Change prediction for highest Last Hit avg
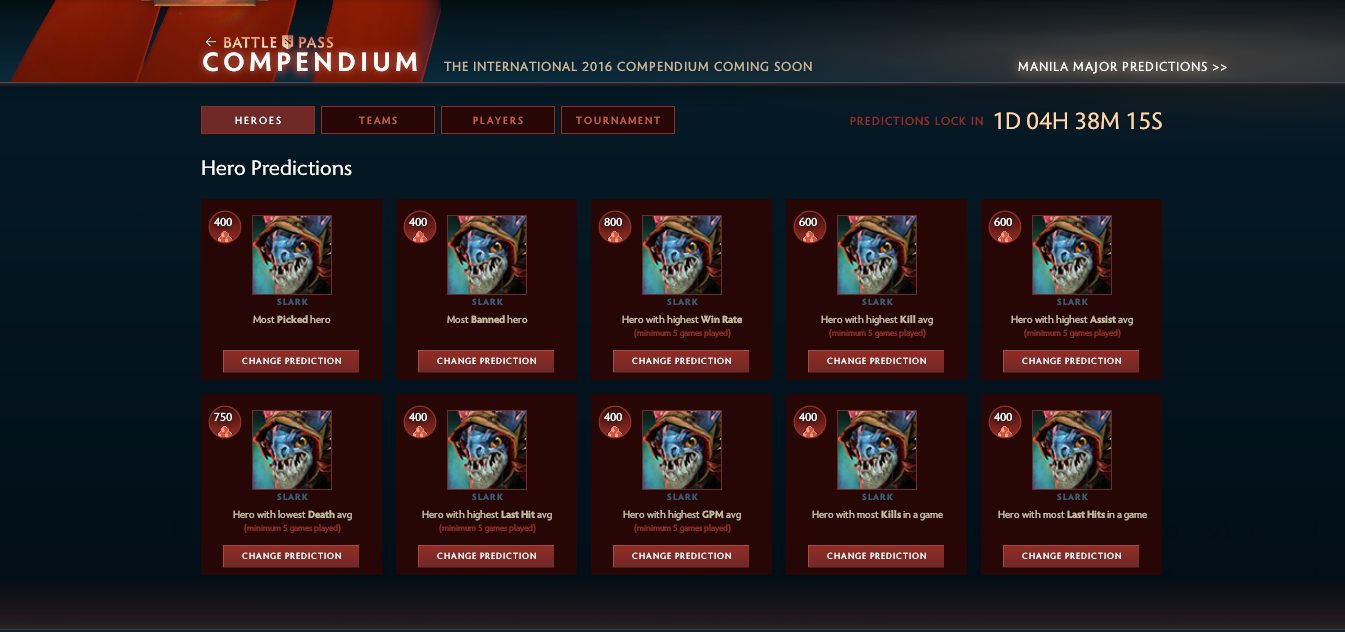Image resolution: width=1345 pixels, height=632 pixels. (486, 556)
